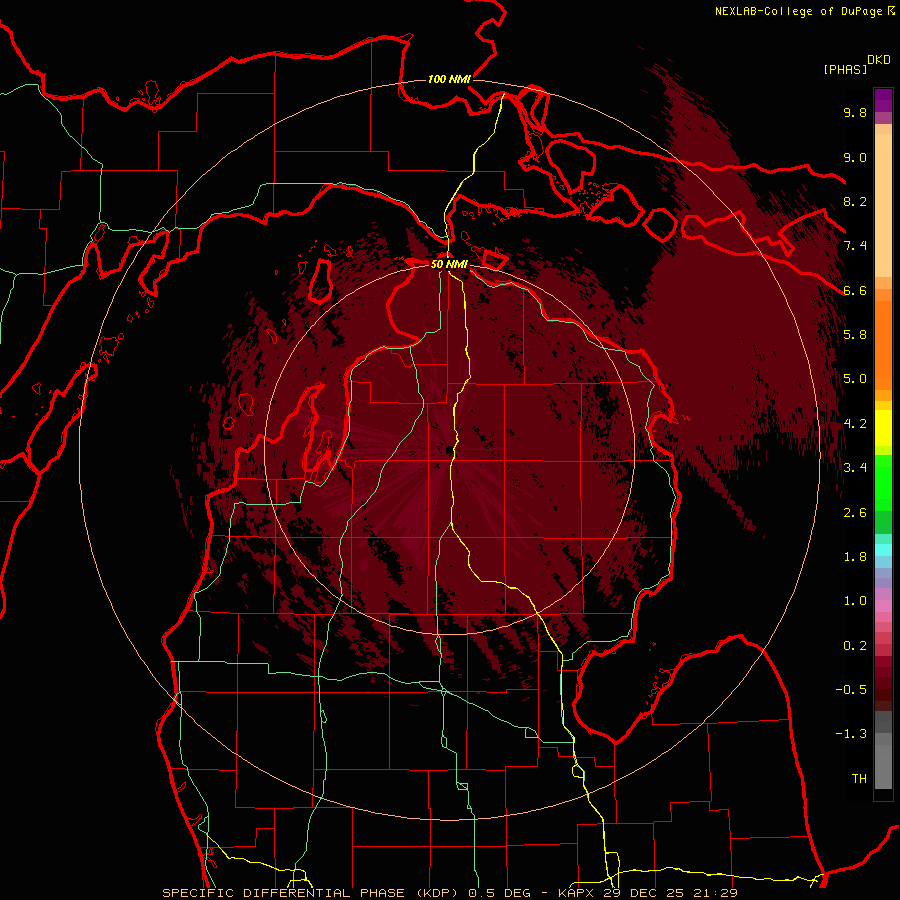The height and width of the screenshot is (900, 900).
Task: Pick the bright green band on color bar
Action: pos(883,482)
